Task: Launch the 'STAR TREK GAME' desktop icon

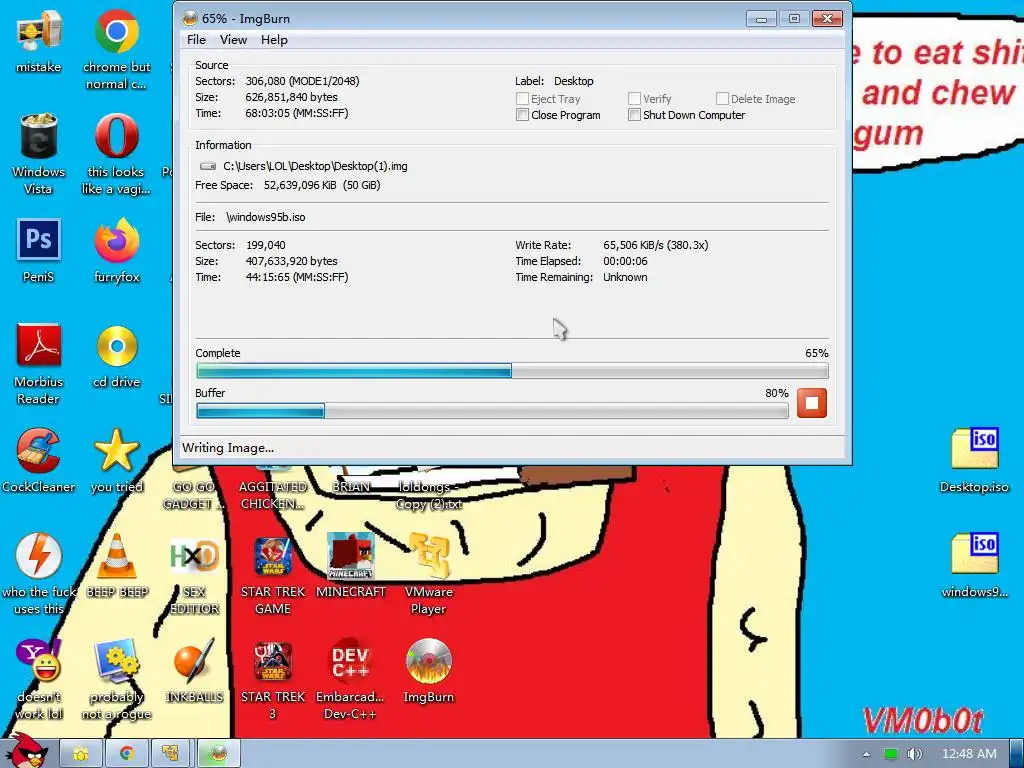Action: [273, 556]
